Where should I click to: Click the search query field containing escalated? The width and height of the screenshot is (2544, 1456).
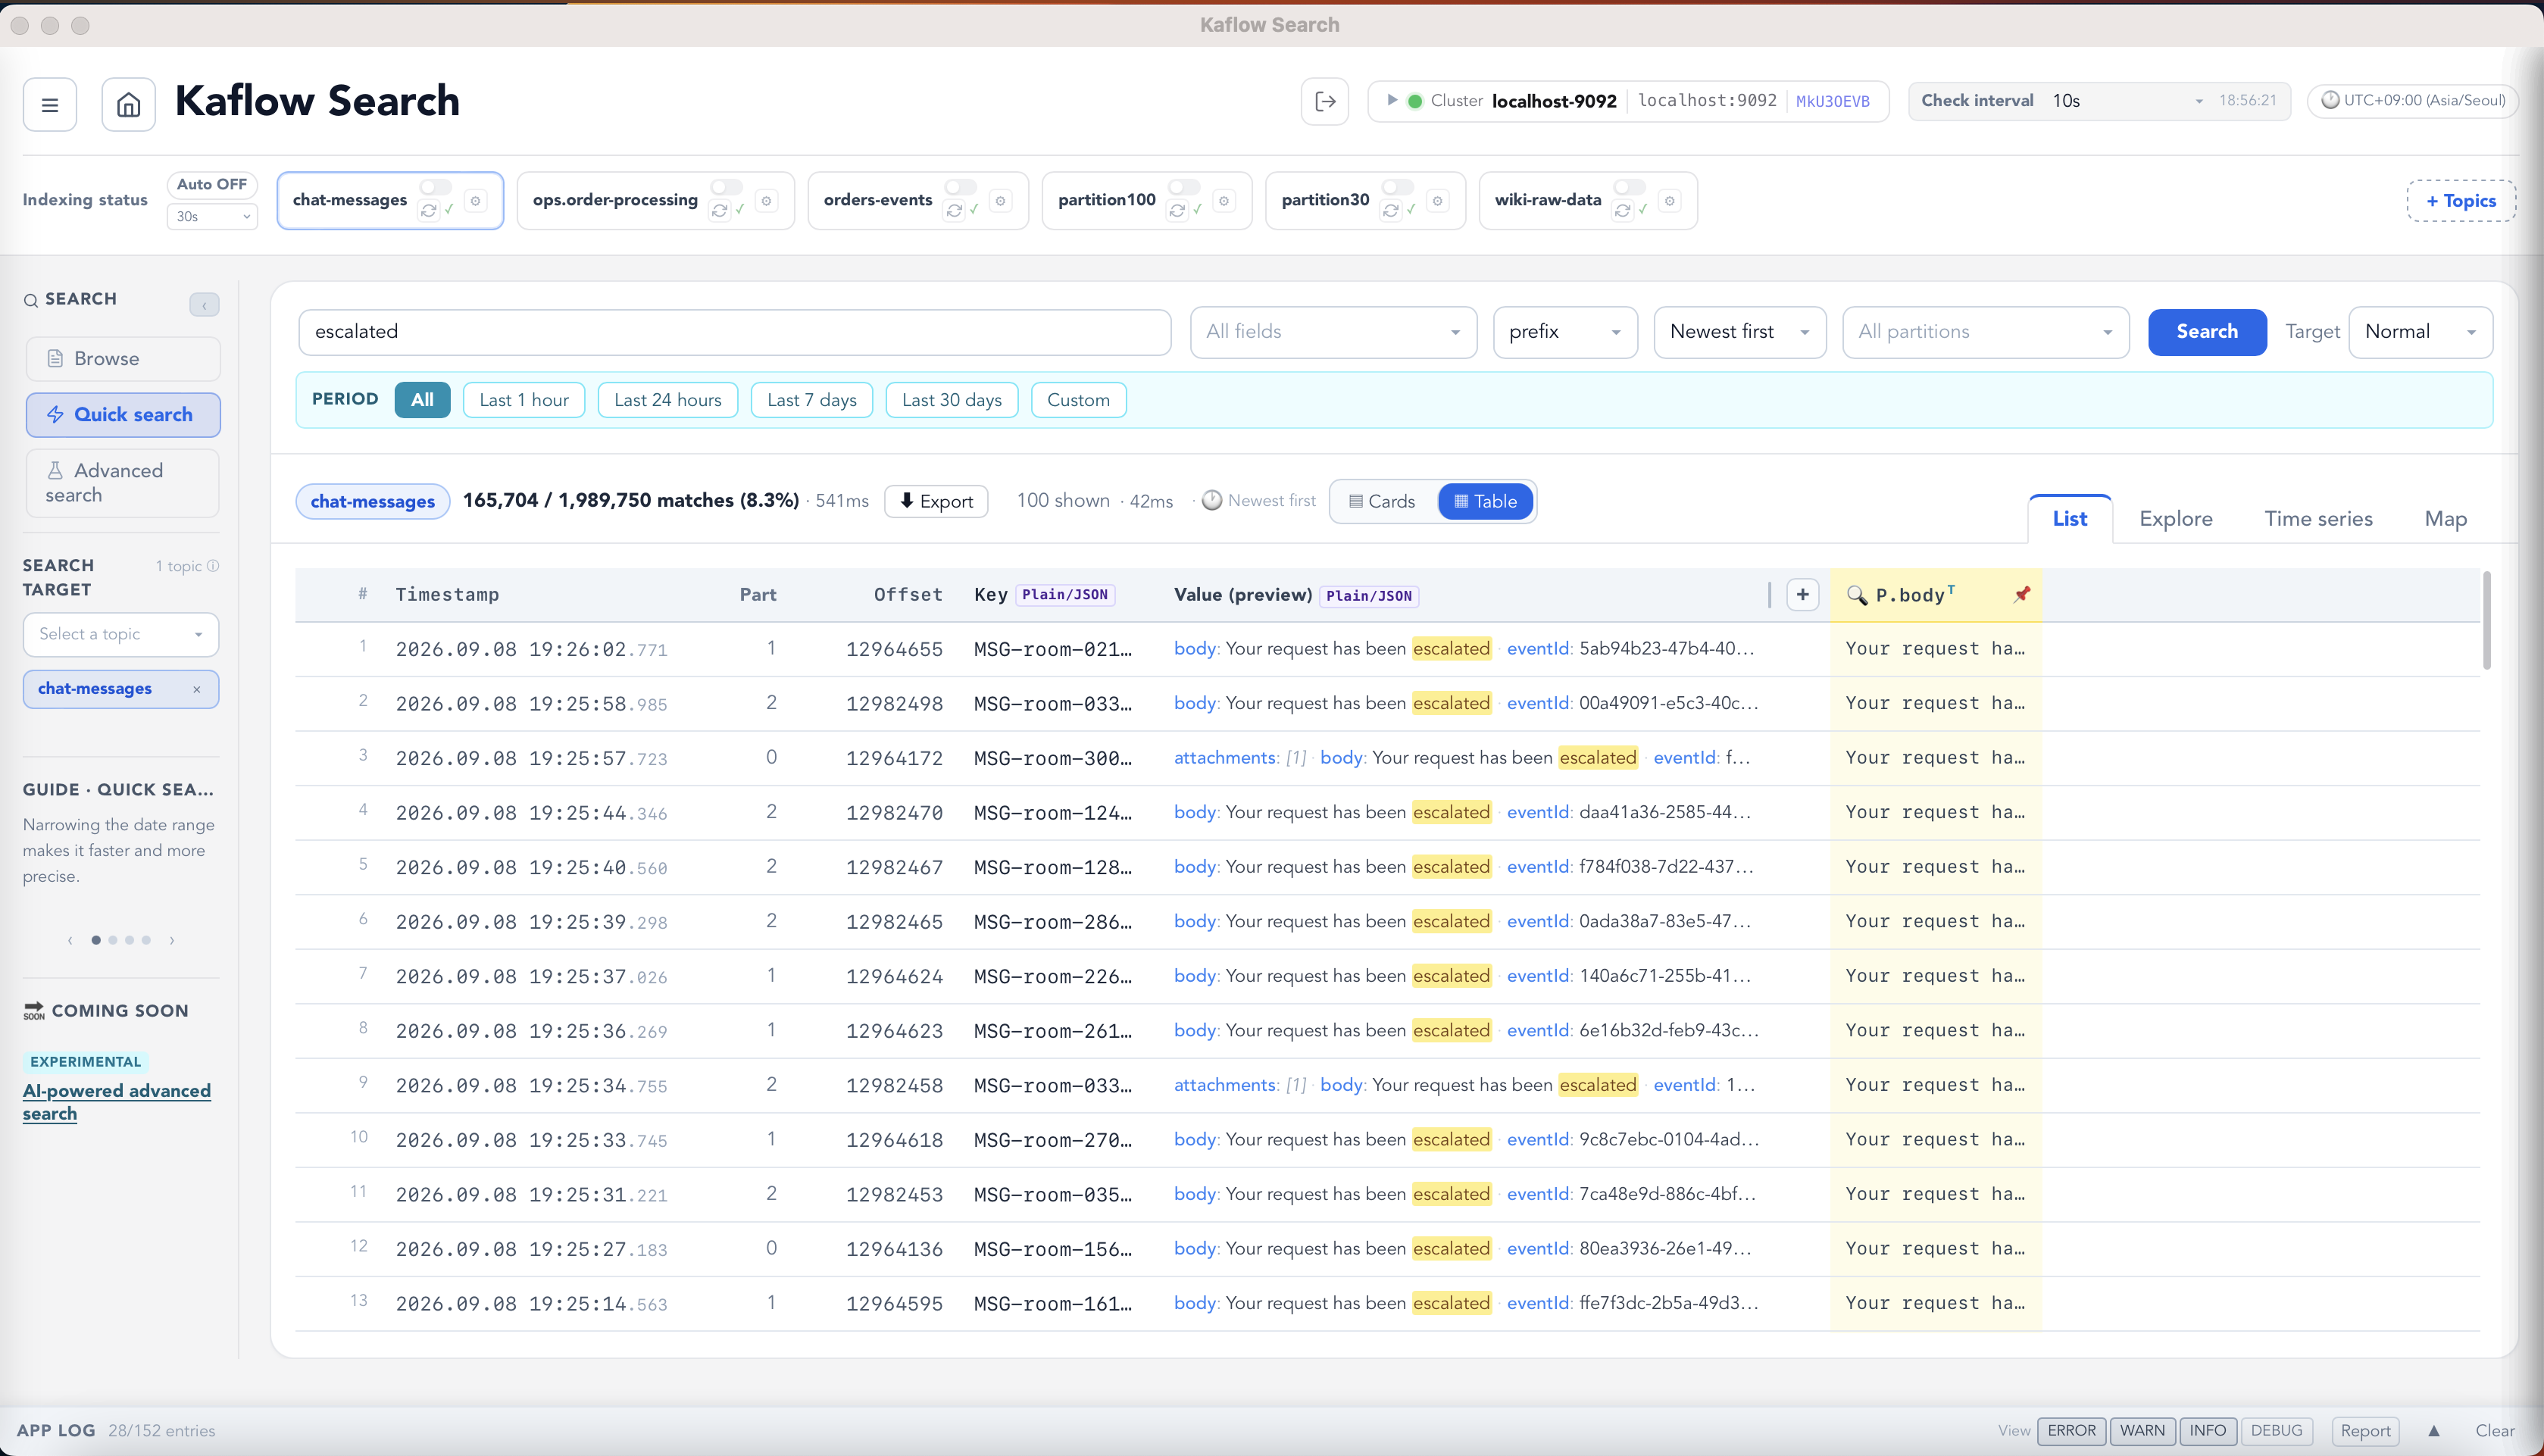click(735, 332)
